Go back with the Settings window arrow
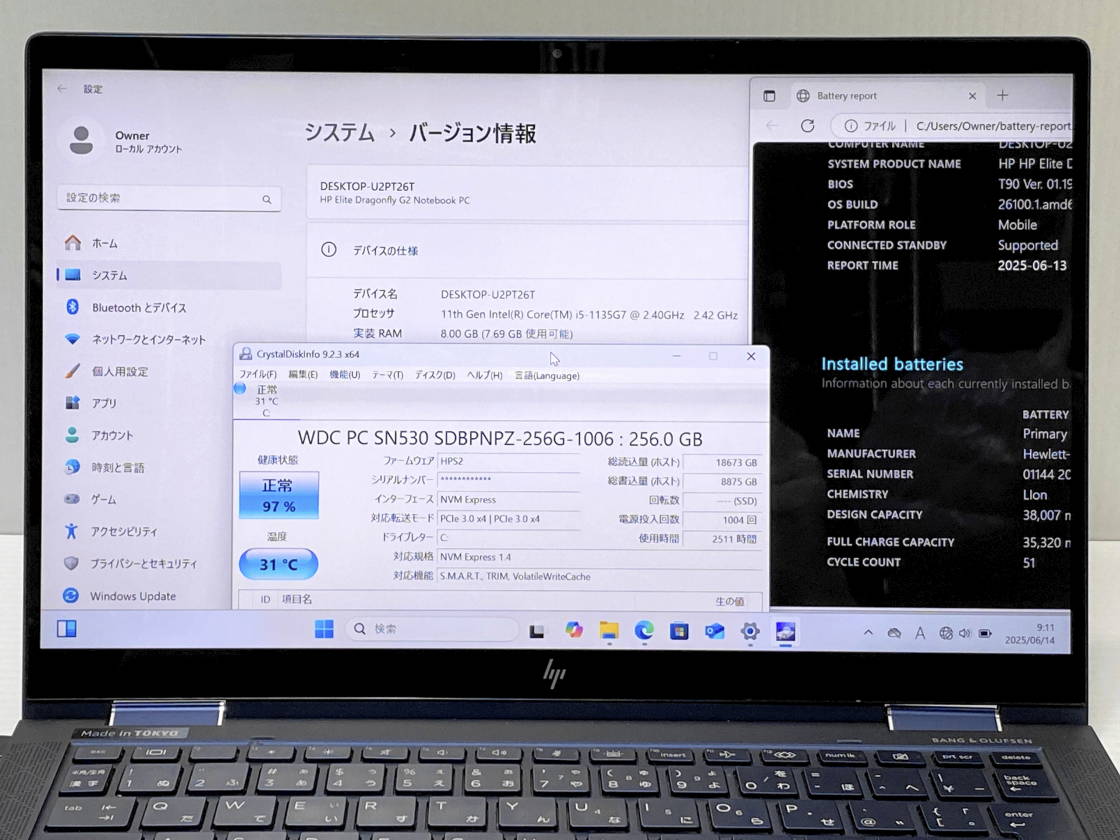 click(x=62, y=89)
